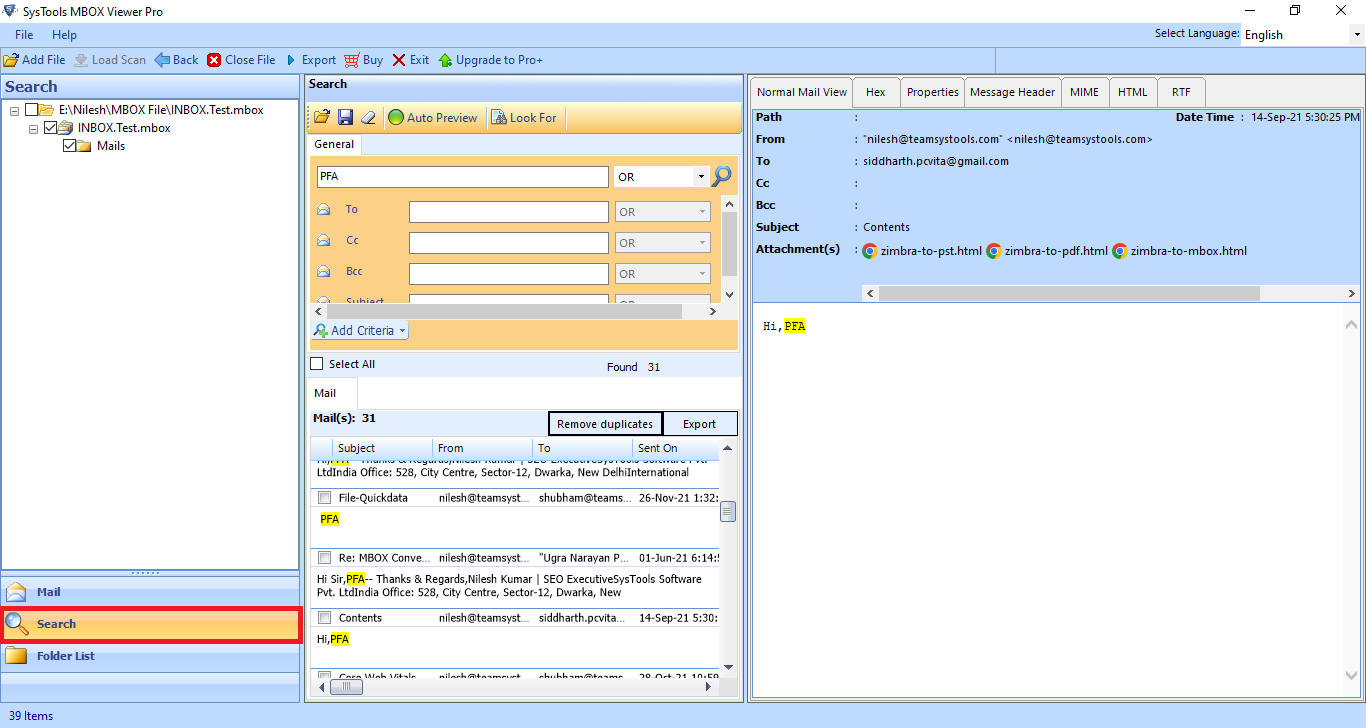Click the PFA search text field
This screenshot has height=728, width=1366.
(x=463, y=177)
